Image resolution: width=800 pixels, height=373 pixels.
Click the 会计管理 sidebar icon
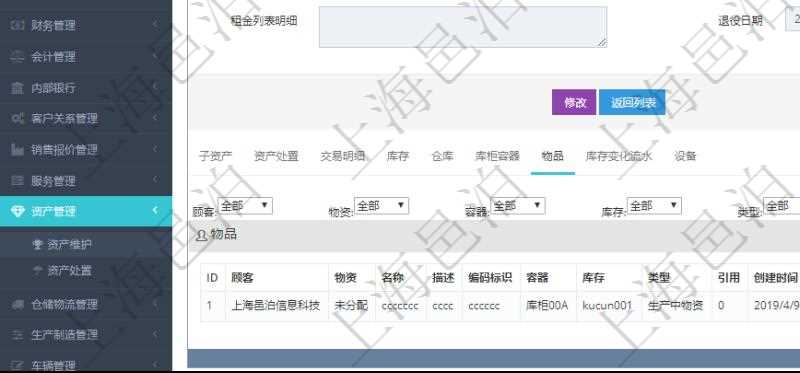(x=17, y=57)
